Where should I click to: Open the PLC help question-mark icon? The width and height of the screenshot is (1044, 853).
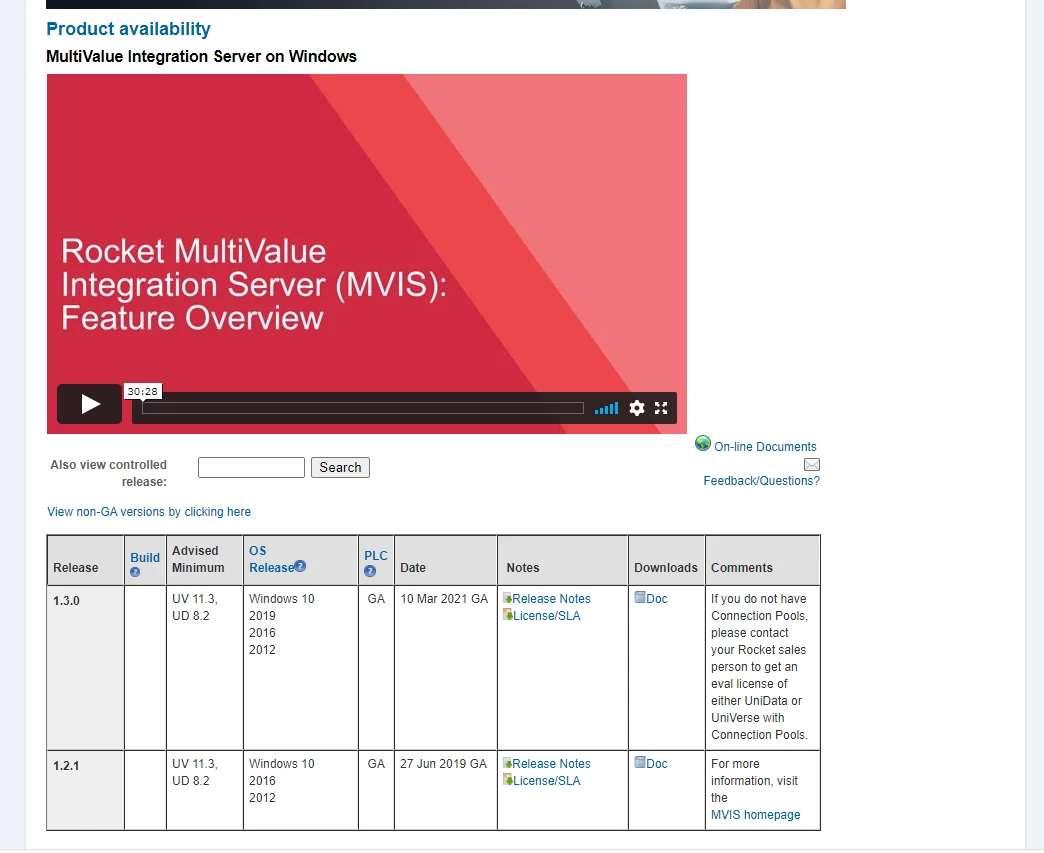tap(370, 571)
